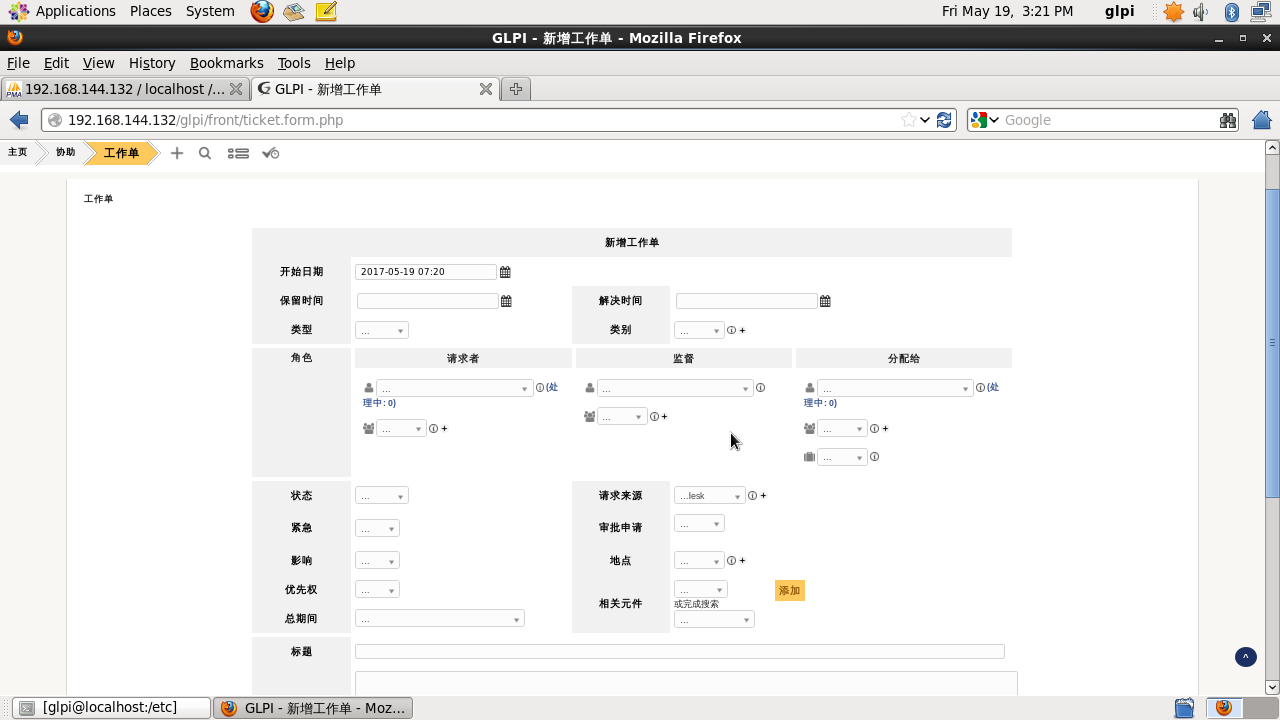Viewport: 1280px width, 720px height.
Task: Click into the 标题 text field
Action: (679, 652)
